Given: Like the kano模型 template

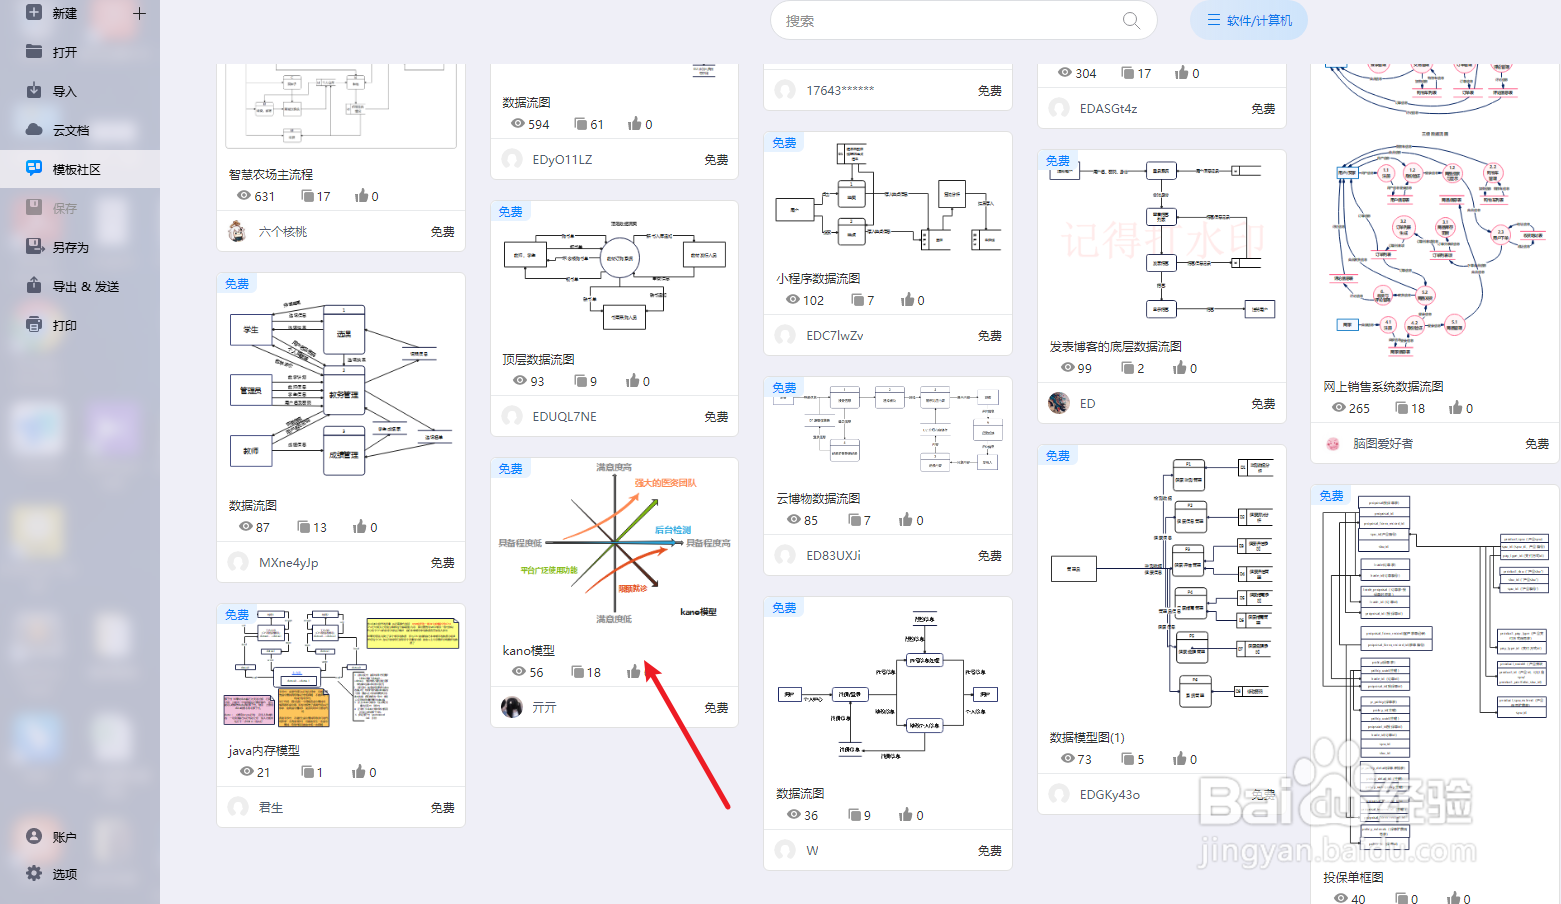Looking at the screenshot, I should (633, 671).
